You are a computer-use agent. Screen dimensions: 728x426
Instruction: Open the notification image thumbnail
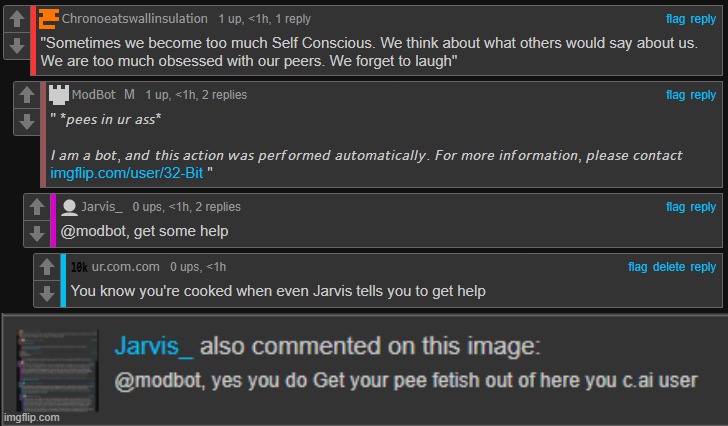58,370
